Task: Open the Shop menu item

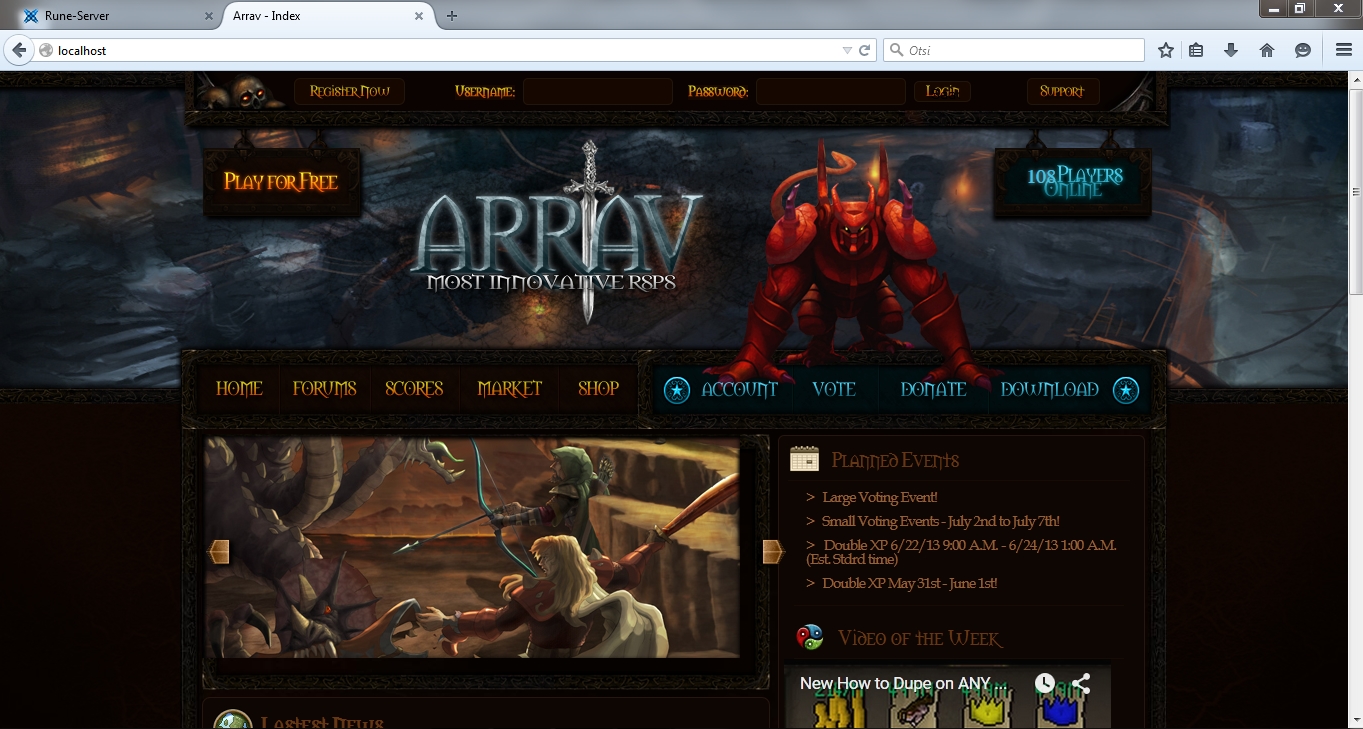Action: [598, 389]
